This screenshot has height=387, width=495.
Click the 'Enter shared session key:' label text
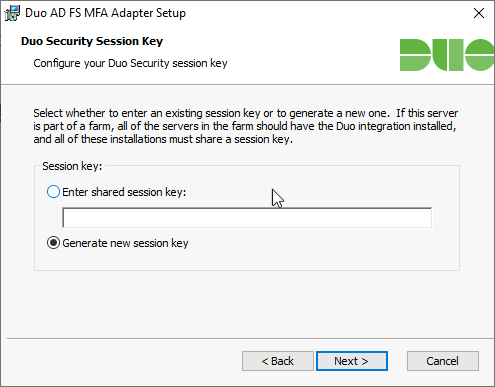click(124, 192)
